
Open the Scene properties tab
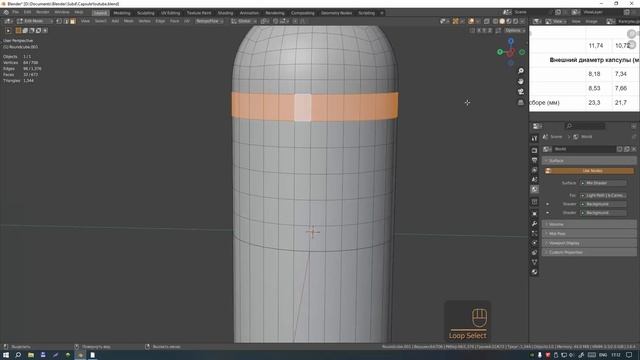tap(534, 180)
